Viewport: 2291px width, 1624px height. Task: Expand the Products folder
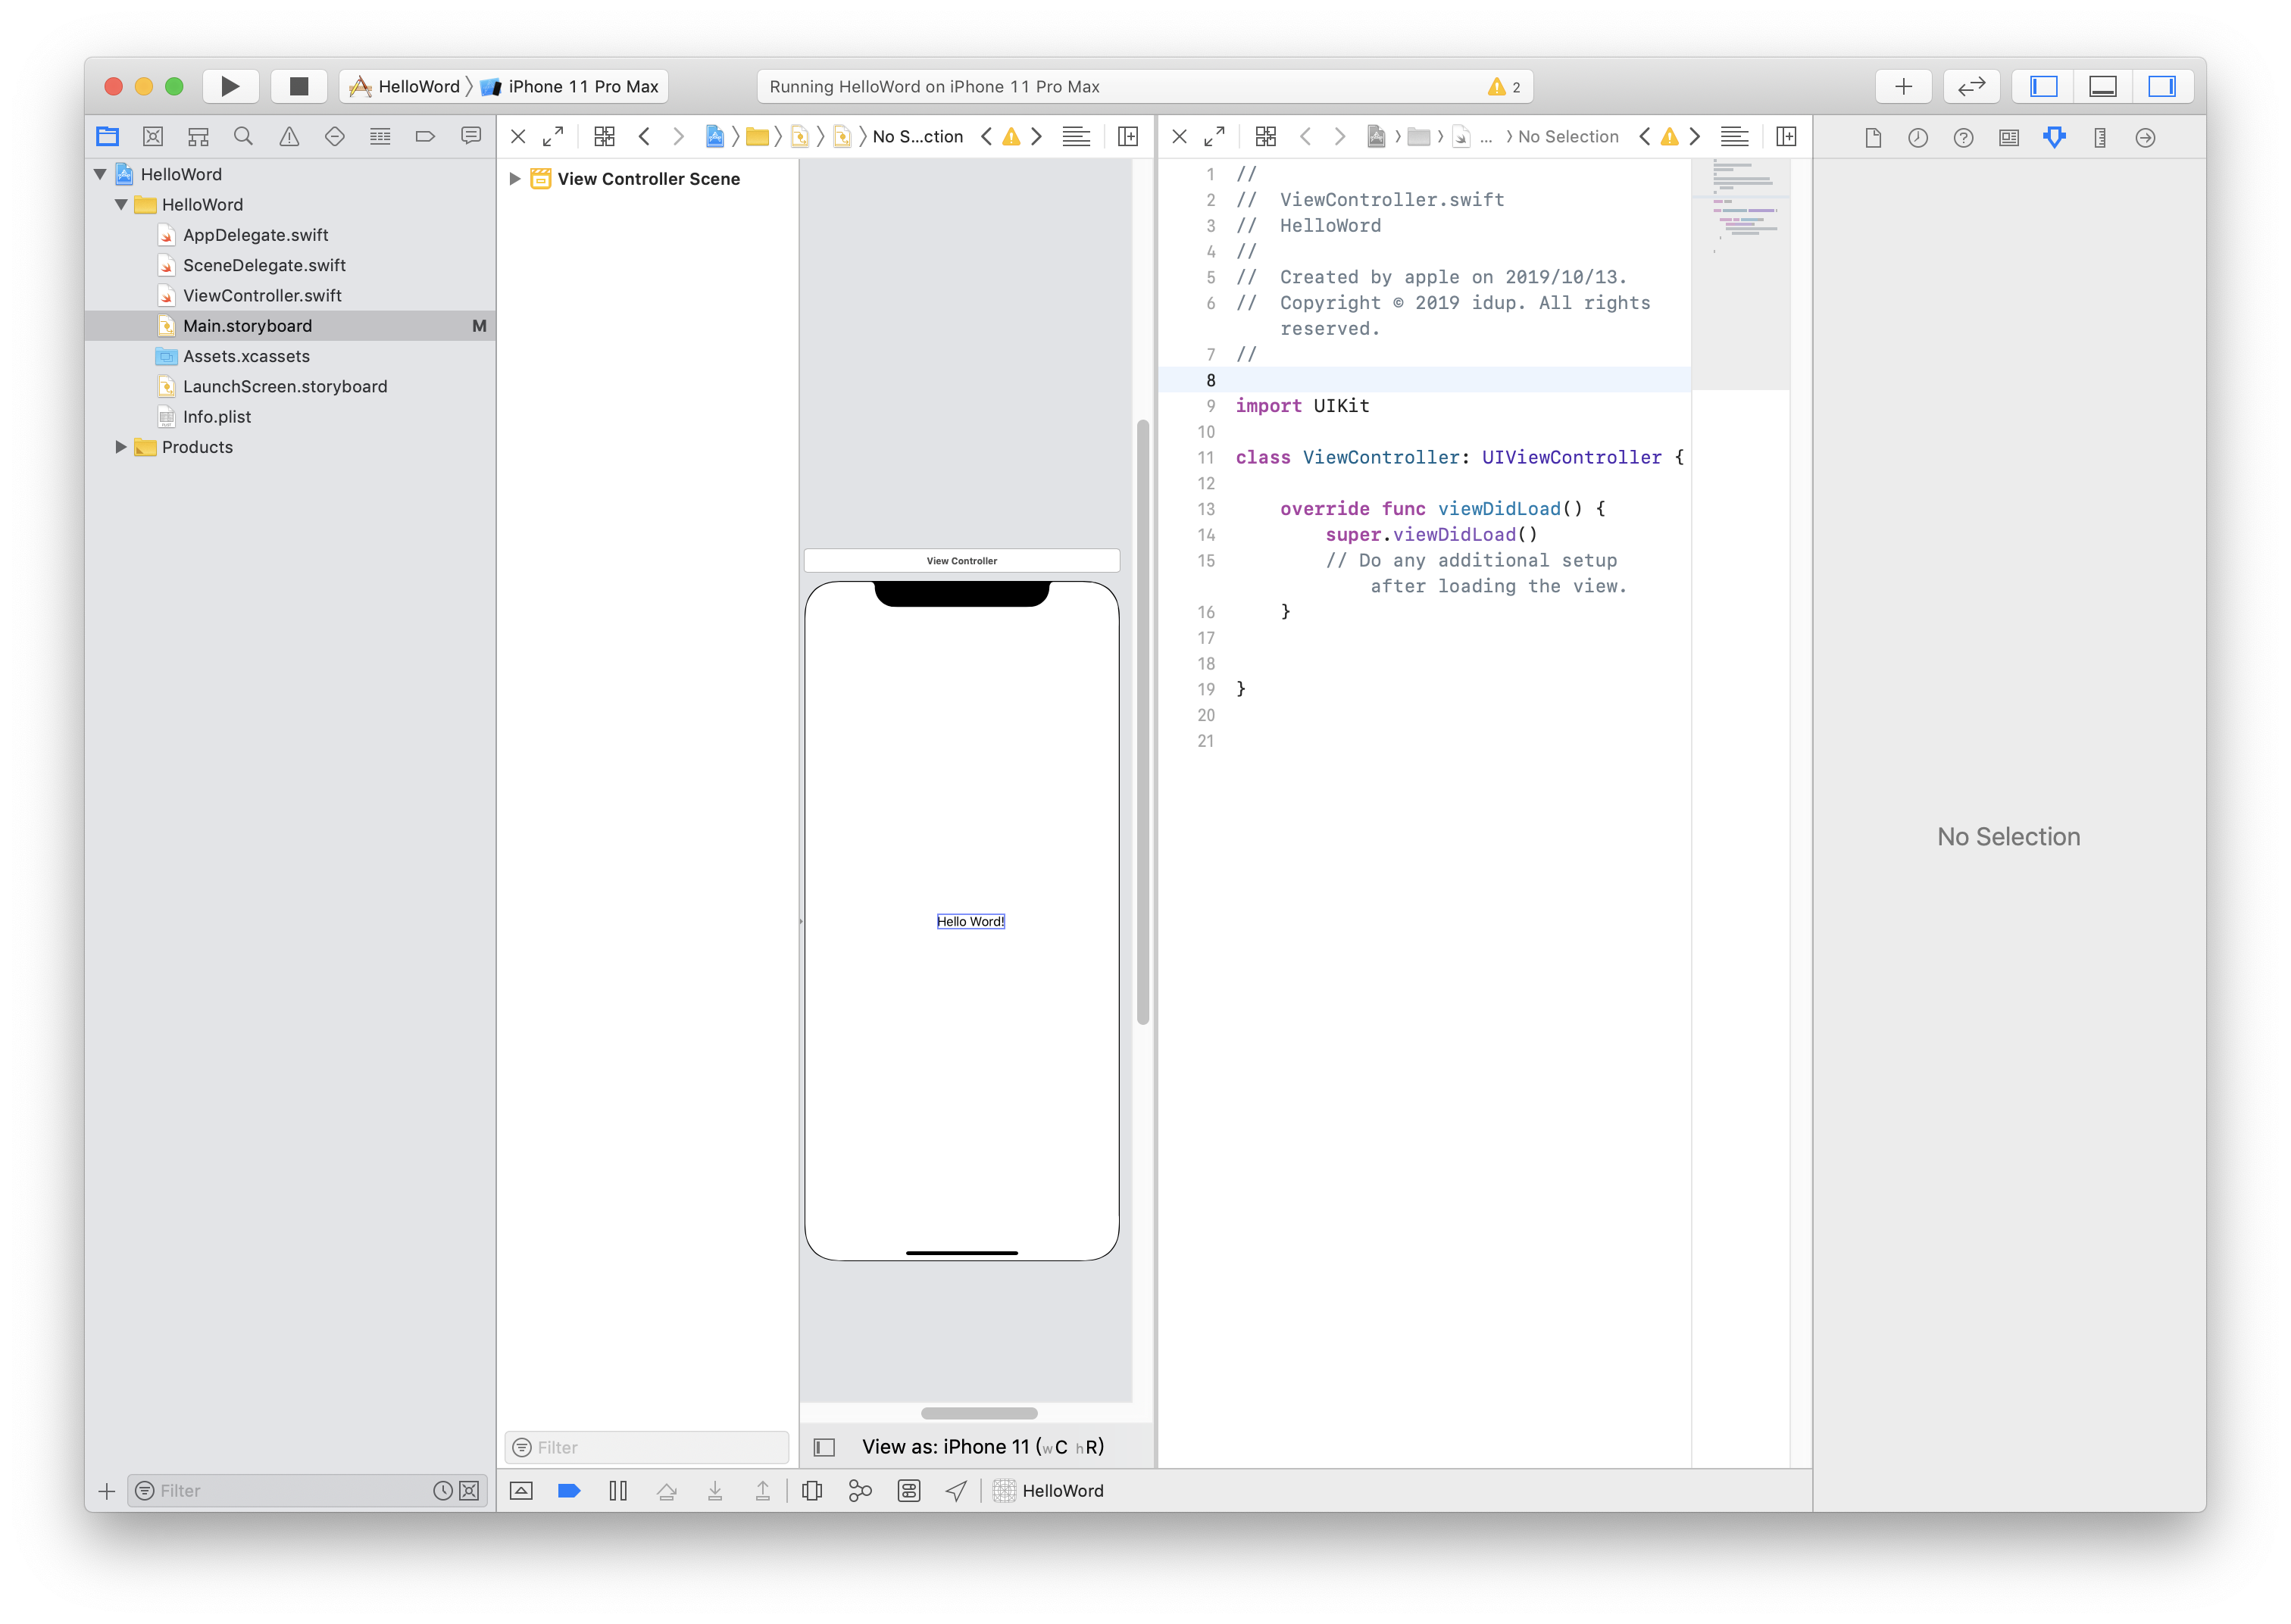coord(121,447)
